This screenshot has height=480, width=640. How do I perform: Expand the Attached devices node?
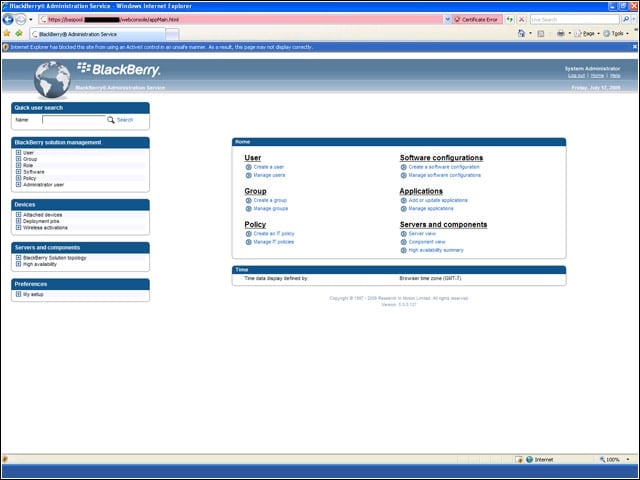coord(18,215)
